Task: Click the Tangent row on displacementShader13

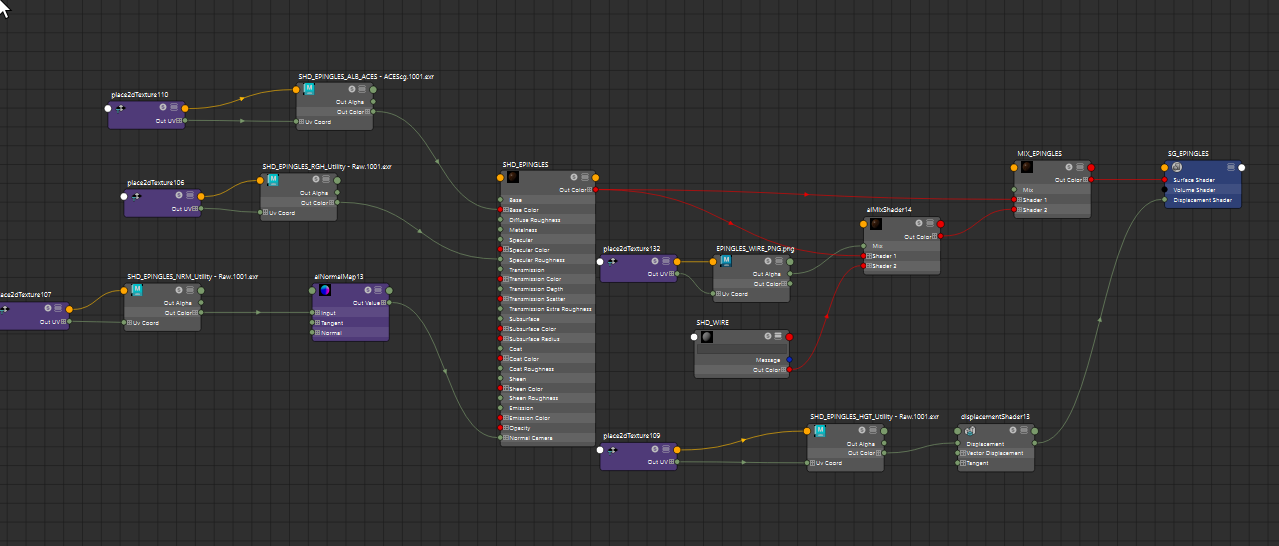Action: click(996, 463)
